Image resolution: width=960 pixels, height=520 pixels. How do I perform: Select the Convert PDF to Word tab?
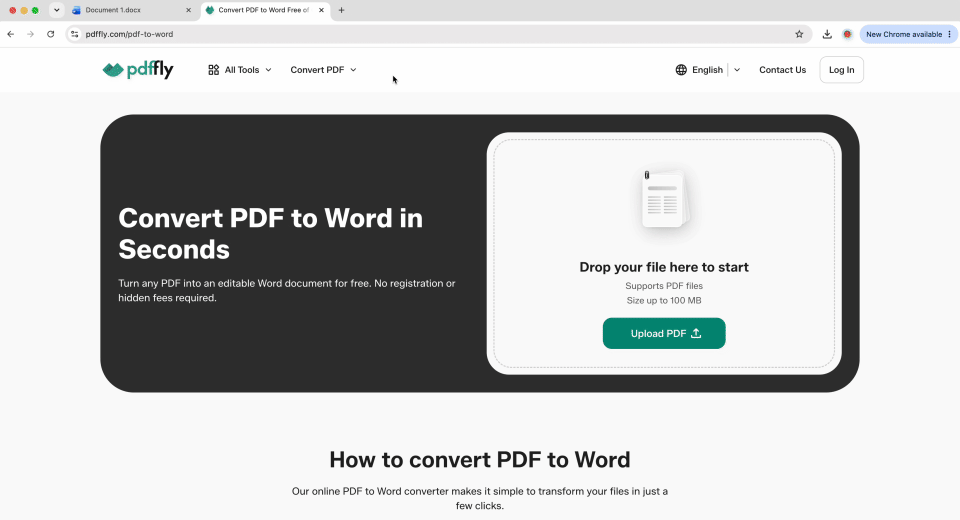[263, 10]
